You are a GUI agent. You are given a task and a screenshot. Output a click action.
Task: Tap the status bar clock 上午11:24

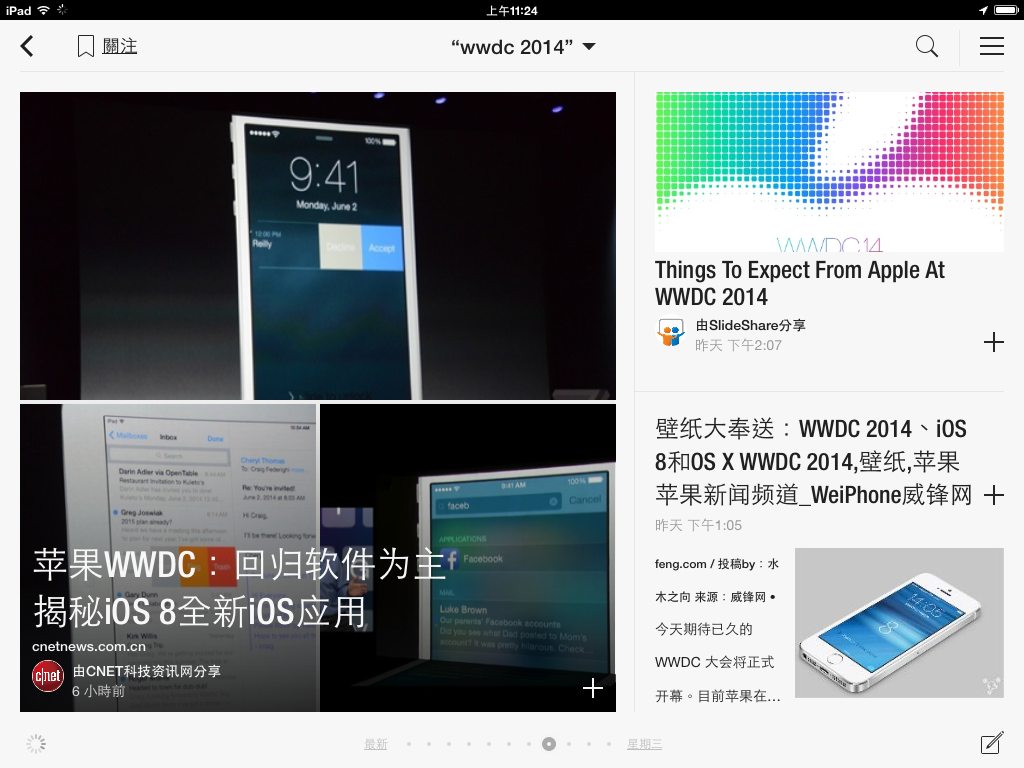pyautogui.click(x=512, y=10)
